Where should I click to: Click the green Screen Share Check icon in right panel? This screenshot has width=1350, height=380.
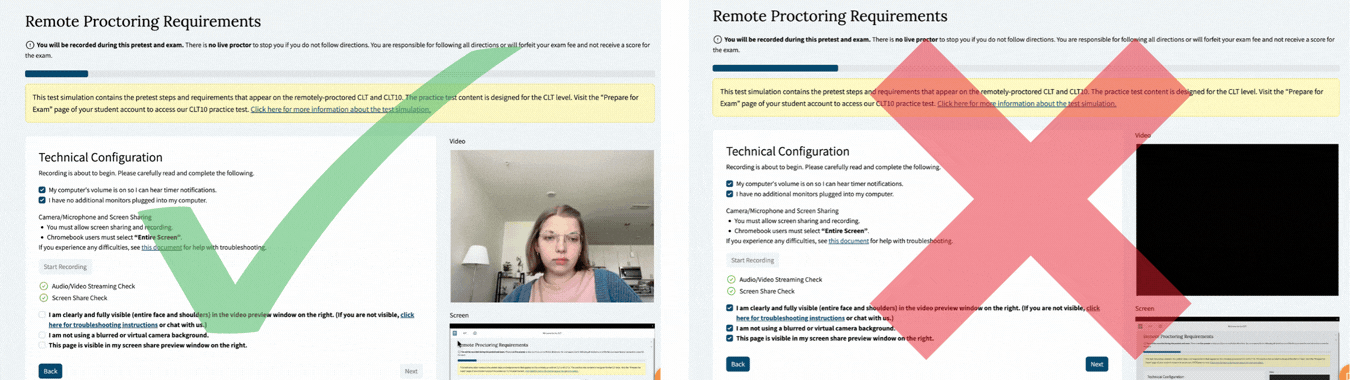(x=731, y=291)
